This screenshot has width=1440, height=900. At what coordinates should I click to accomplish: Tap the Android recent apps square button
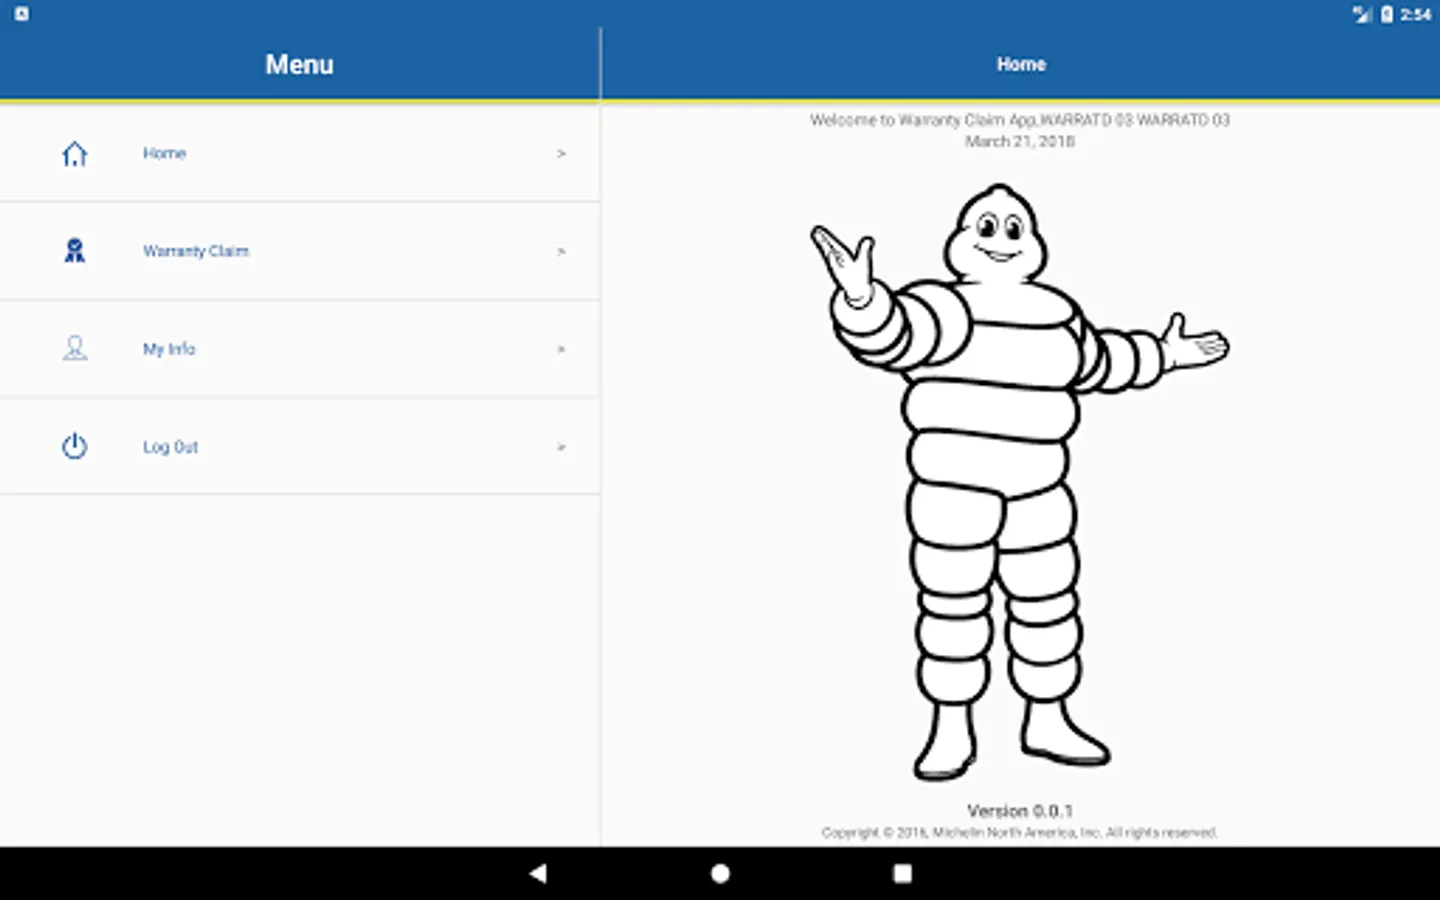tap(902, 873)
